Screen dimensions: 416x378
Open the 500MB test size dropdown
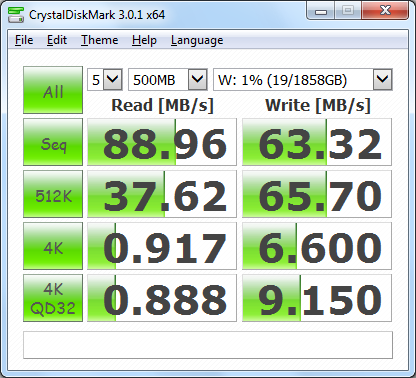pos(168,79)
